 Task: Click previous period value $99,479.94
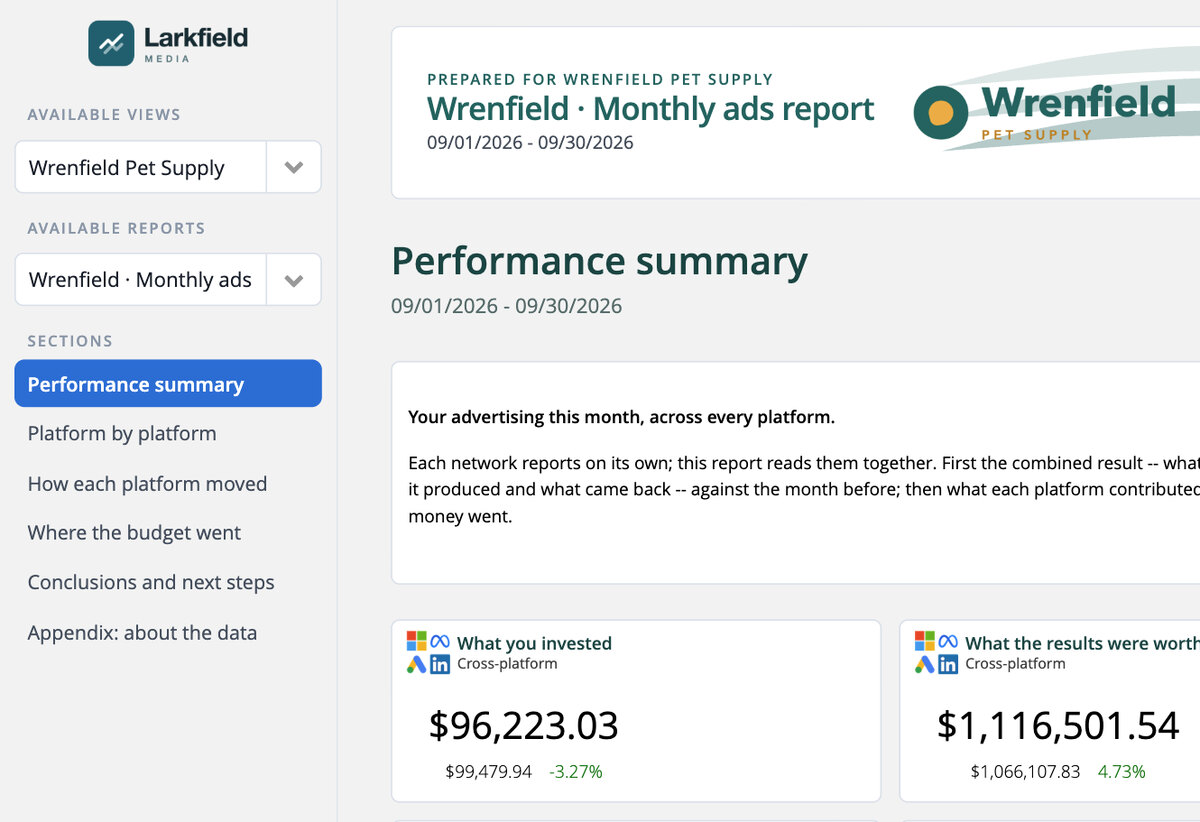tap(489, 772)
